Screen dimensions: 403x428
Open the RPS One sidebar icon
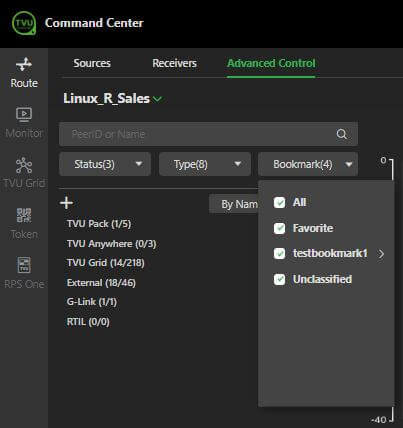coord(24,265)
